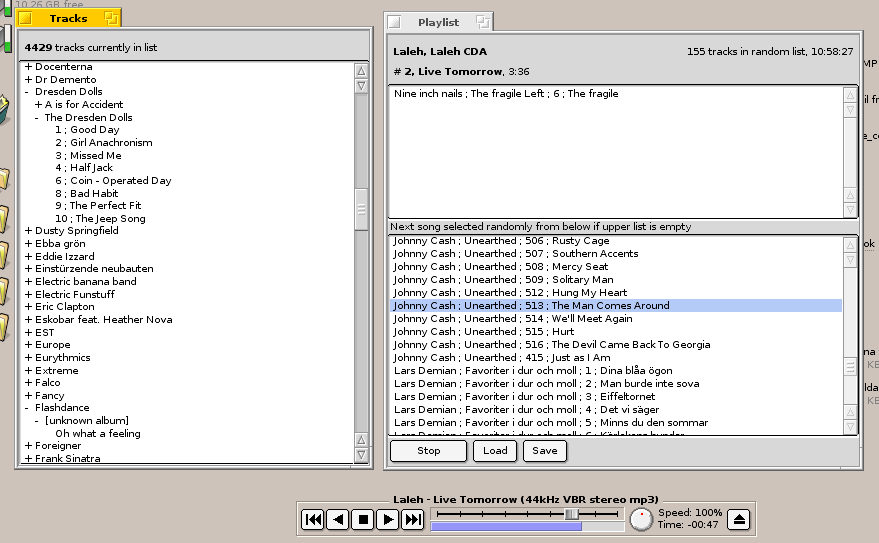
Task: Click random list scrollbar thumb
Action: point(850,367)
